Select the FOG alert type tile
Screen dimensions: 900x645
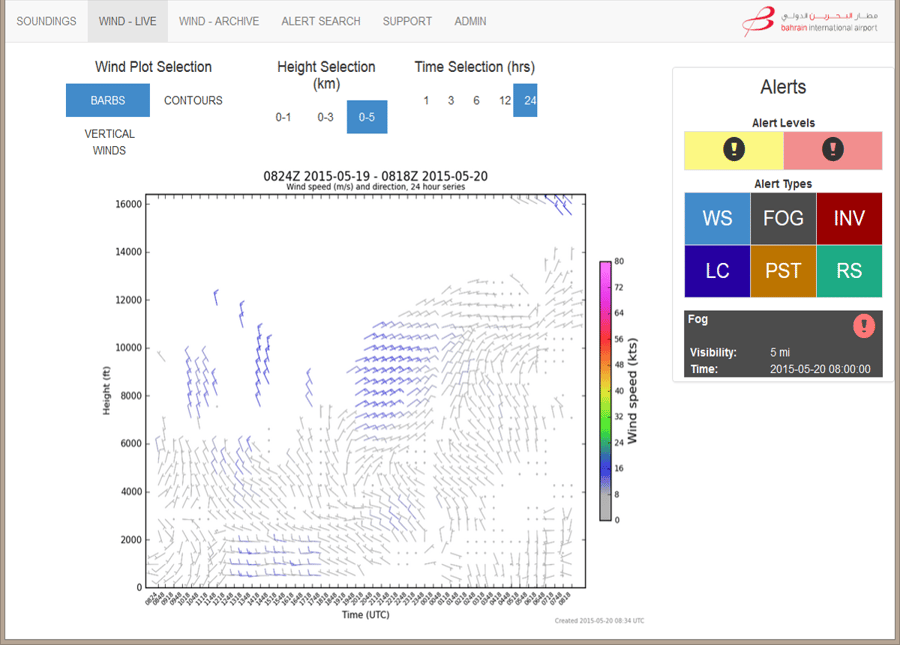(783, 219)
